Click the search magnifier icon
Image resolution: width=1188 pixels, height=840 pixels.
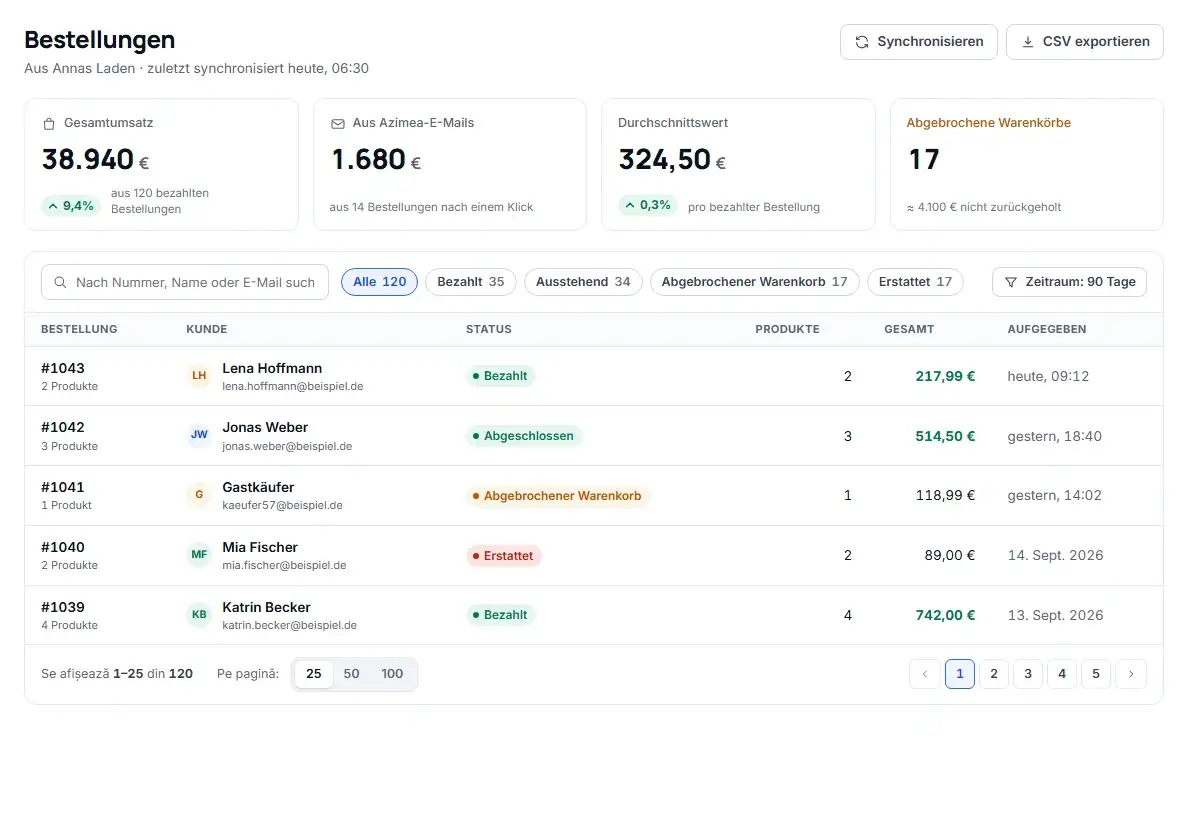click(61, 283)
